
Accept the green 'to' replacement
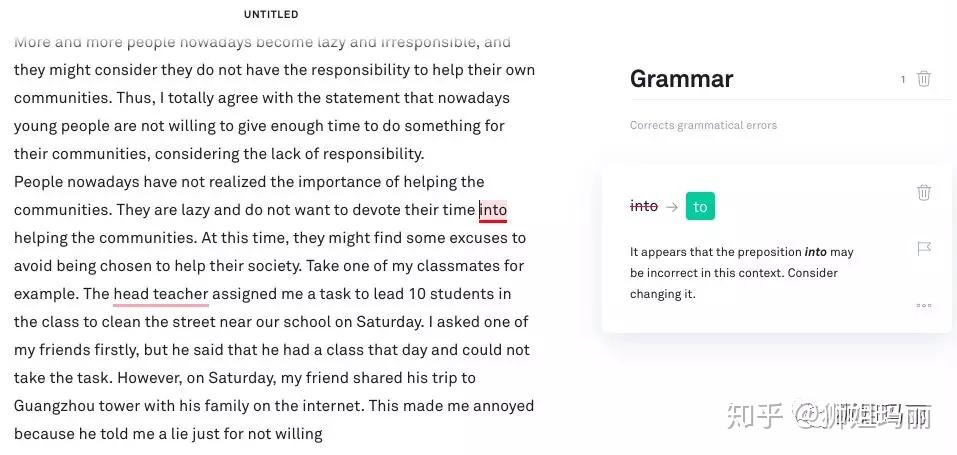[700, 207]
